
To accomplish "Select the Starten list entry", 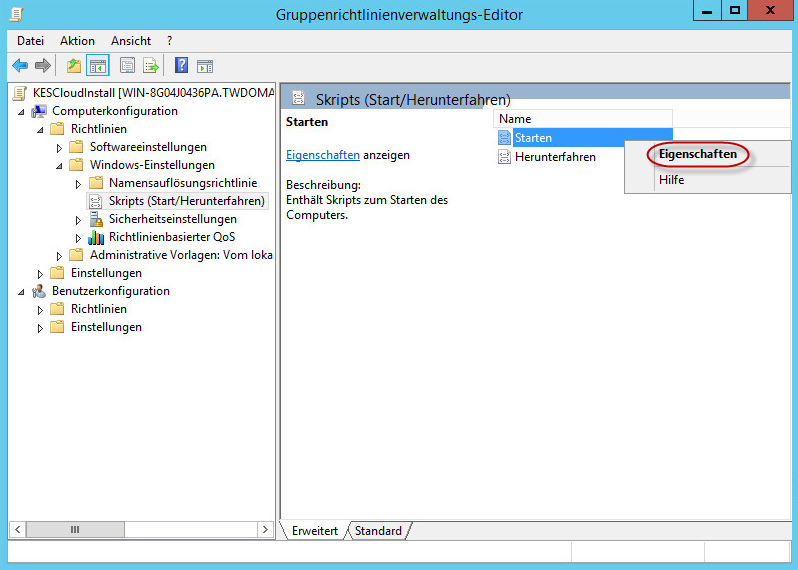I will coord(585,138).
